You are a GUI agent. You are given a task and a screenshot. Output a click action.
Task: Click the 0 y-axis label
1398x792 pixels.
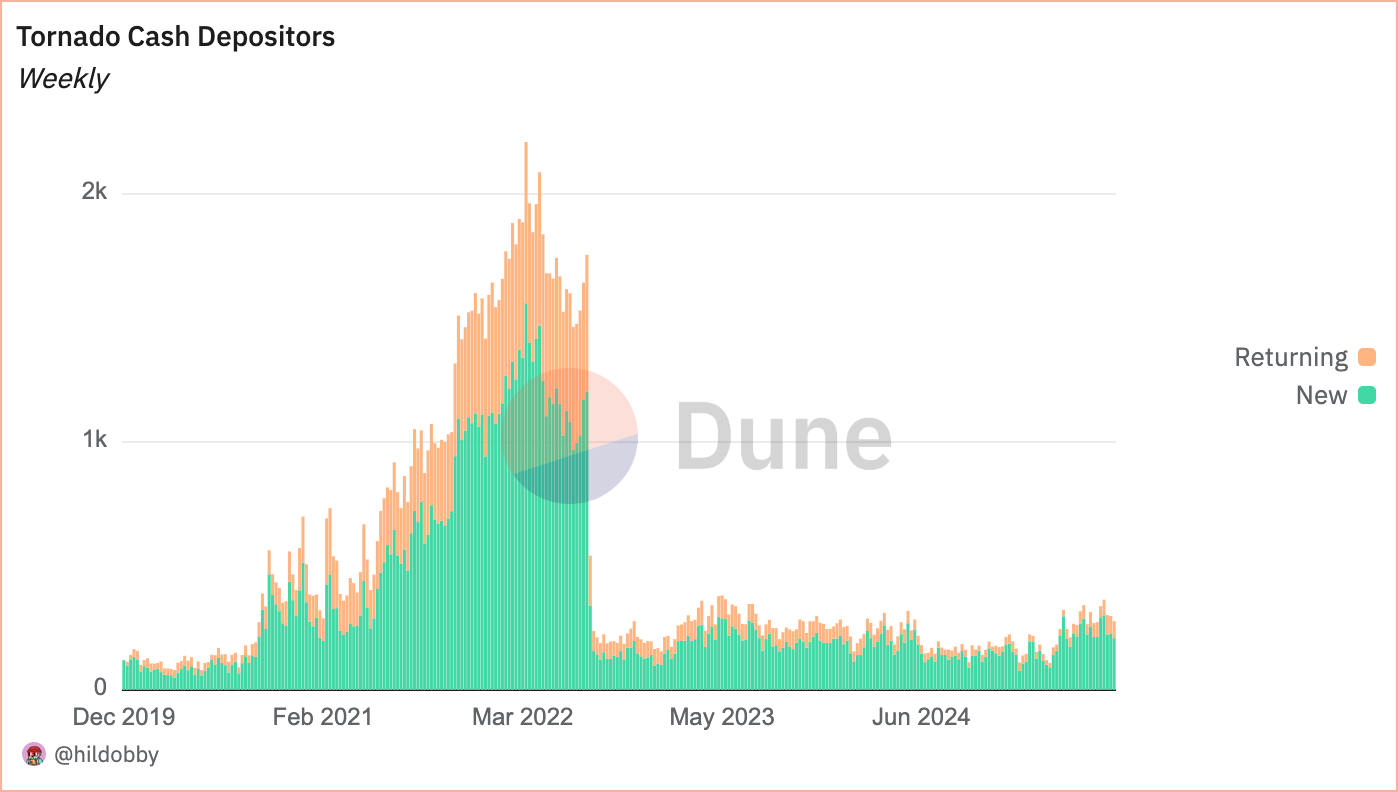pos(101,688)
